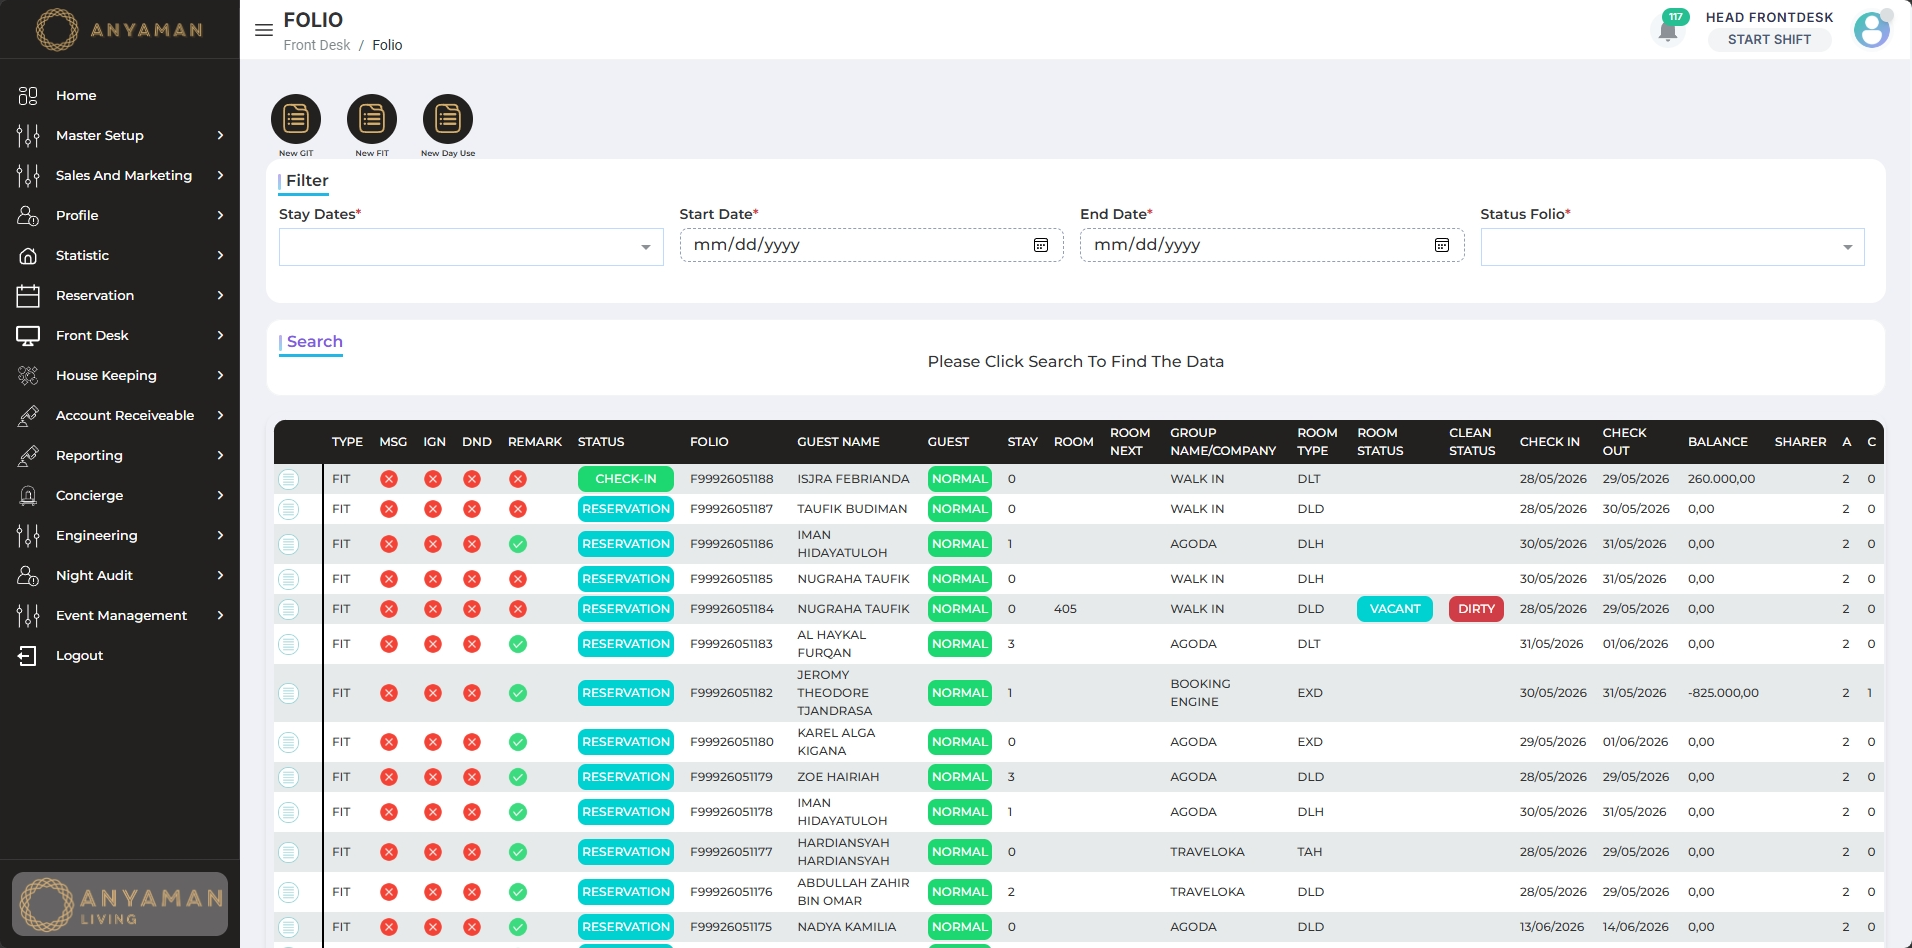
Task: Click the Search link
Action: (314, 342)
